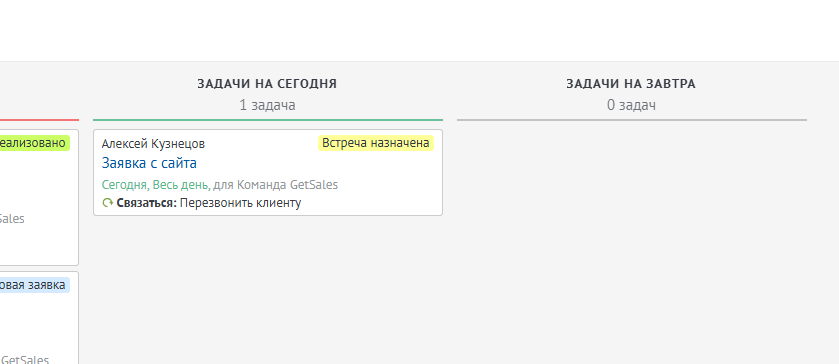Screen dimensions: 839x364
Task: Click the blue partially visible Новая заявка tag
Action: click(34, 285)
